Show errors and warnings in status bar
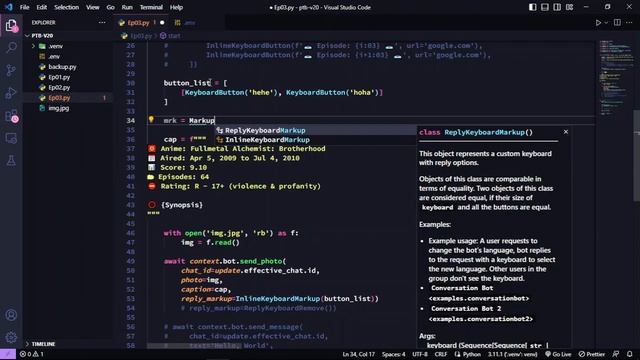Viewport: 640px width, 360px height. (x=32, y=354)
